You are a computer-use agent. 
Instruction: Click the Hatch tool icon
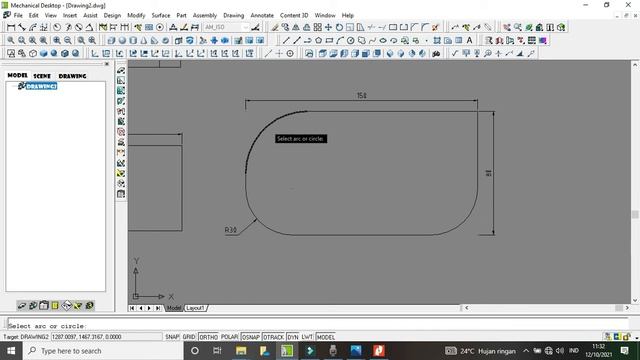[437, 40]
